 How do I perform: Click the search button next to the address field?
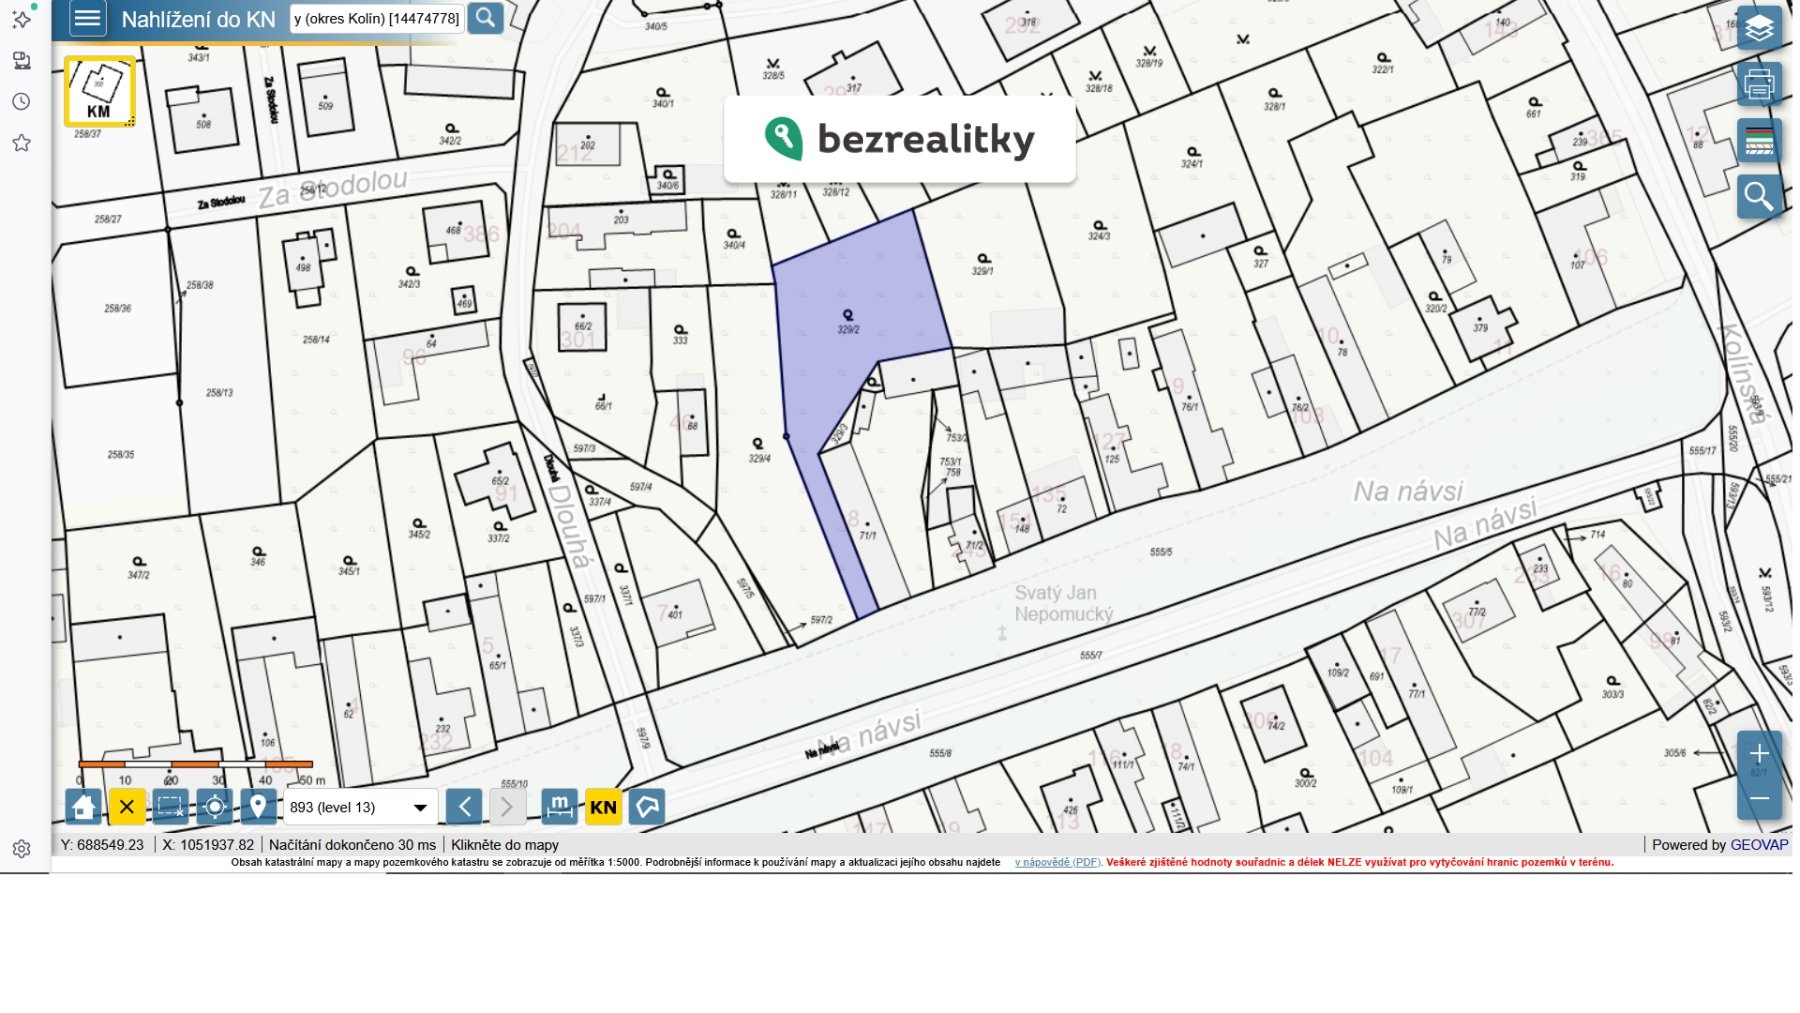click(486, 18)
